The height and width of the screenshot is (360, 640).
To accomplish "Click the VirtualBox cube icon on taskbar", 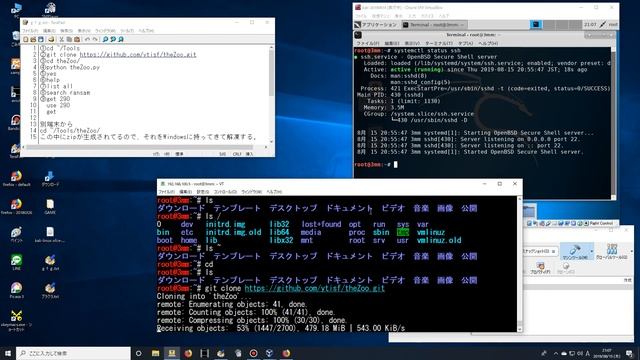I will 269,353.
